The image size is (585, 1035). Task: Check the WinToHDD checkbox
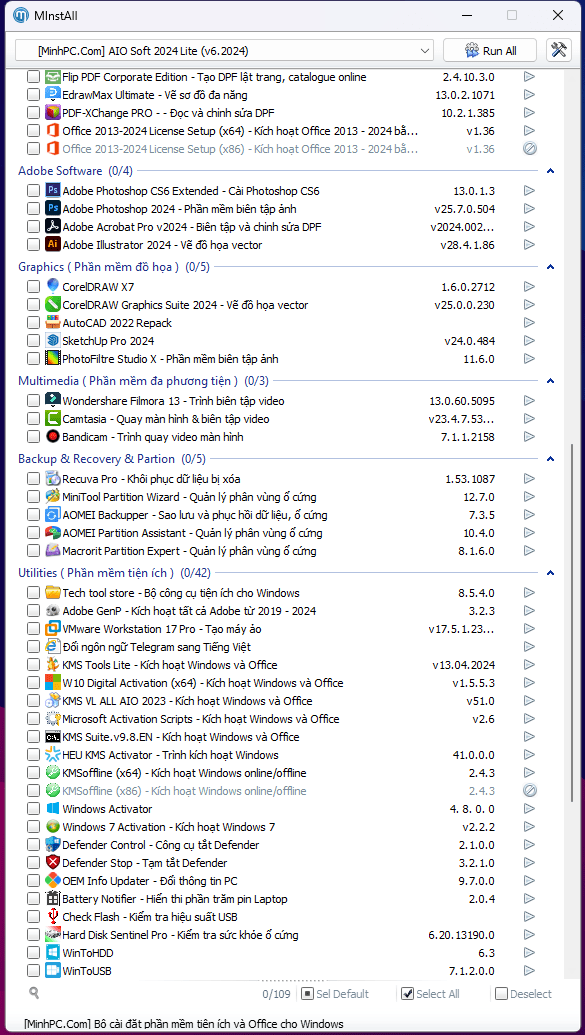[x=33, y=952]
